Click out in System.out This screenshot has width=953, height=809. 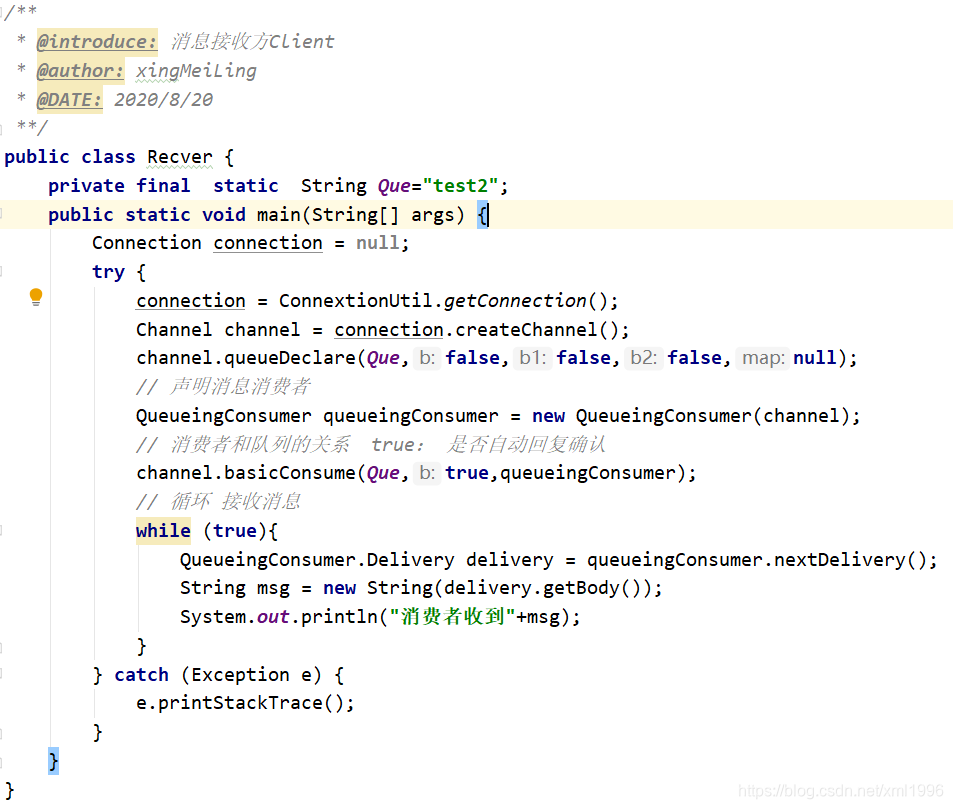click(x=272, y=617)
